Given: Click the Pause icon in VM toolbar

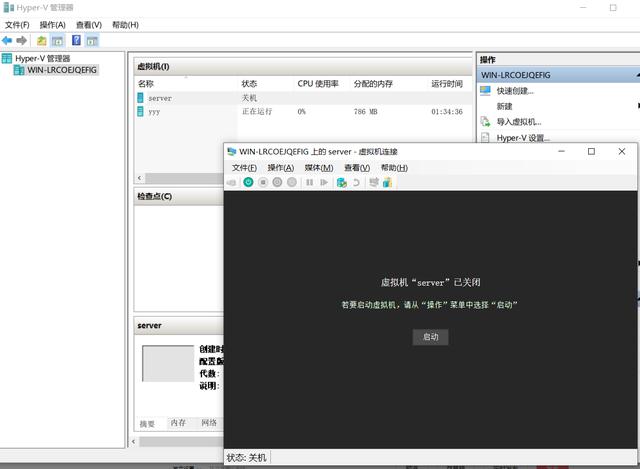Looking at the screenshot, I should point(309,182).
